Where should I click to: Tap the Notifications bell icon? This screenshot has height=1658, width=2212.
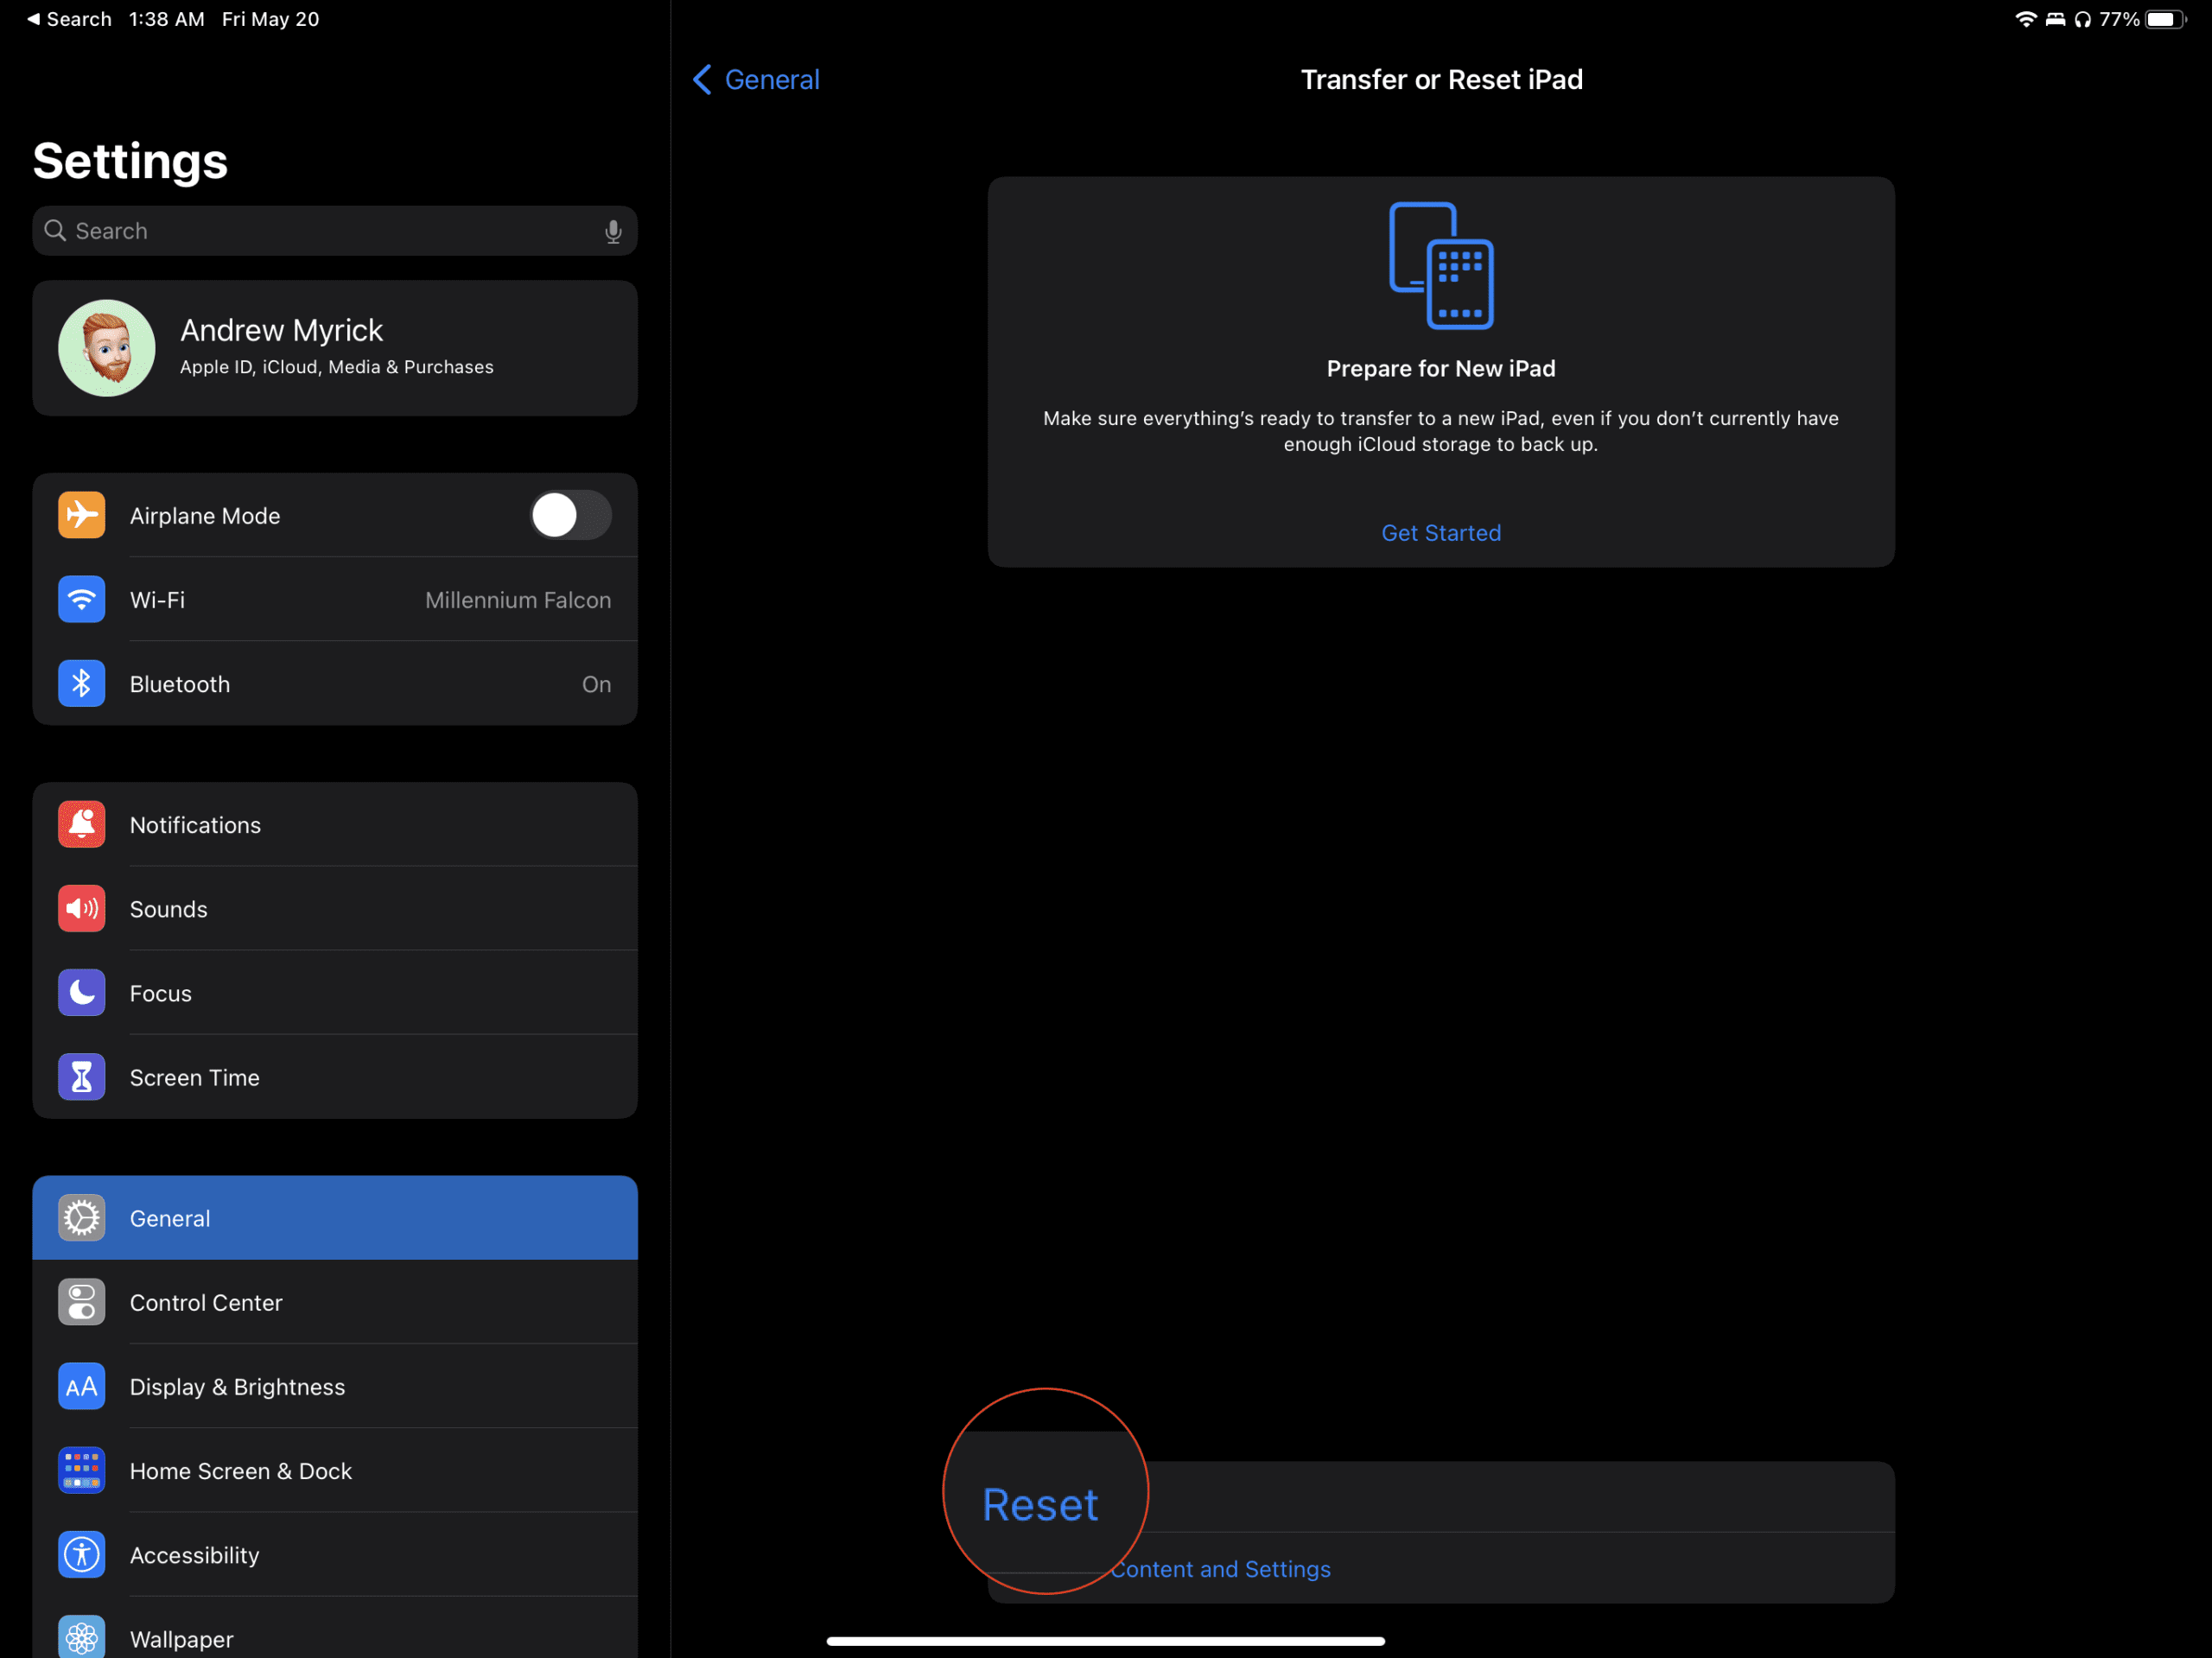click(81, 824)
